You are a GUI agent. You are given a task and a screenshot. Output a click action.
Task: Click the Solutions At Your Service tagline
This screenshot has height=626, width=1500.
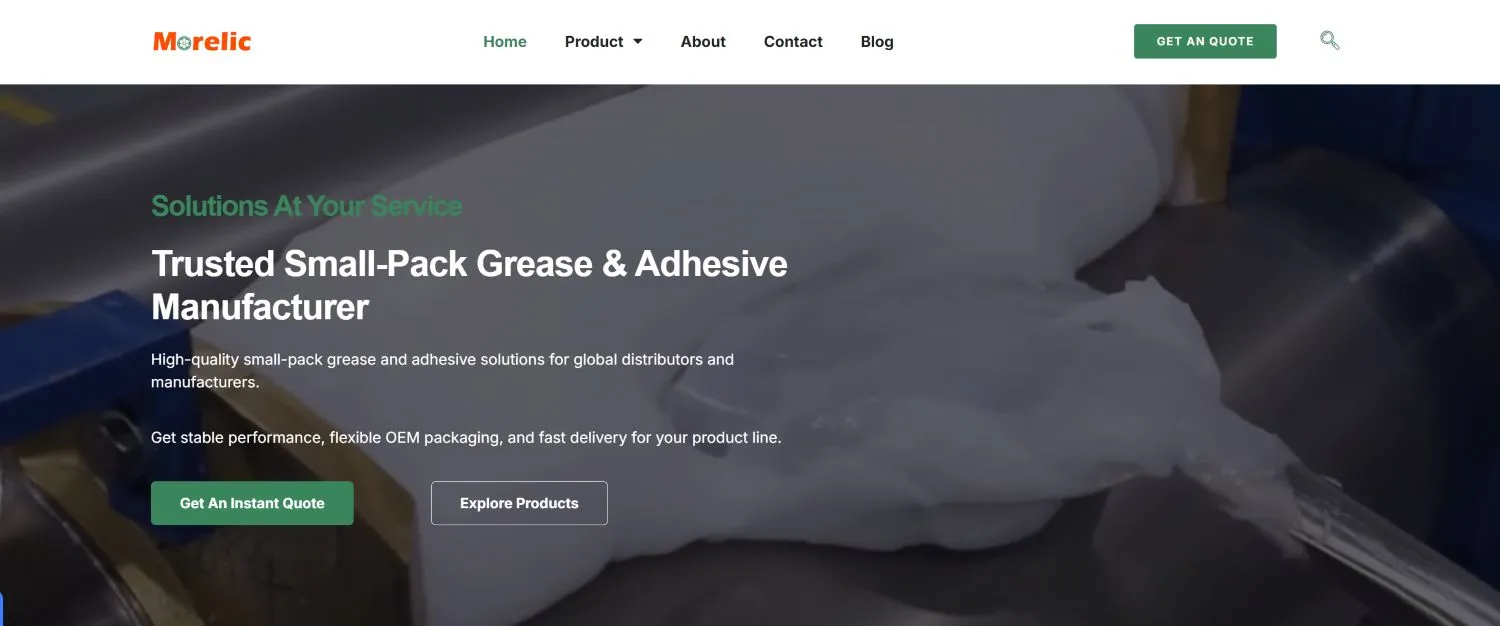pyautogui.click(x=306, y=206)
